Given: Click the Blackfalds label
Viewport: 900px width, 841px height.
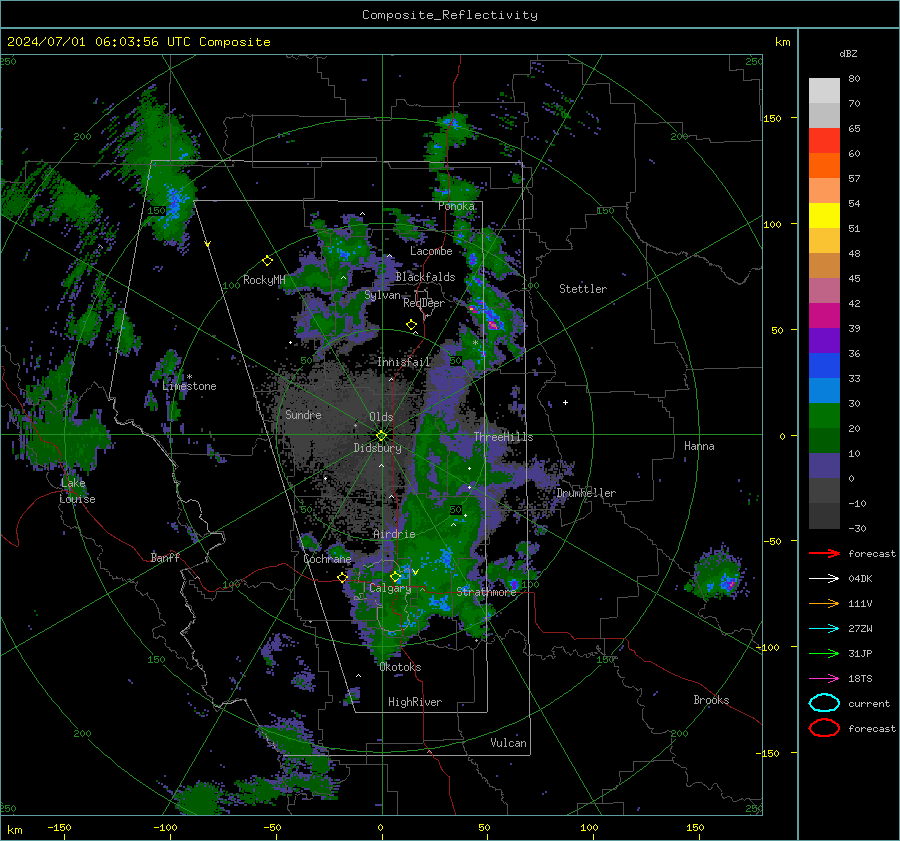Looking at the screenshot, I should [x=425, y=277].
